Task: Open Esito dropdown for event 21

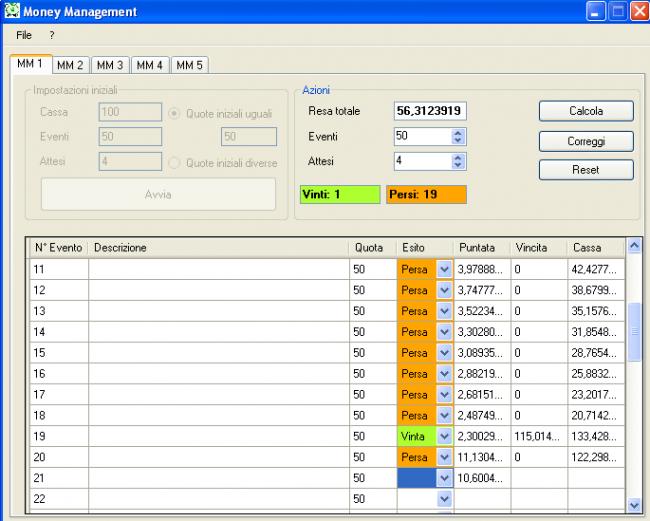Action: (444, 478)
